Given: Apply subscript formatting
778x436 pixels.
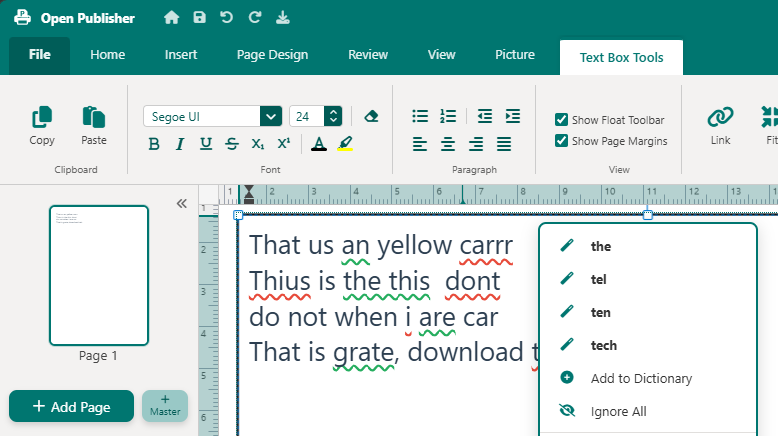Looking at the screenshot, I should (x=258, y=144).
